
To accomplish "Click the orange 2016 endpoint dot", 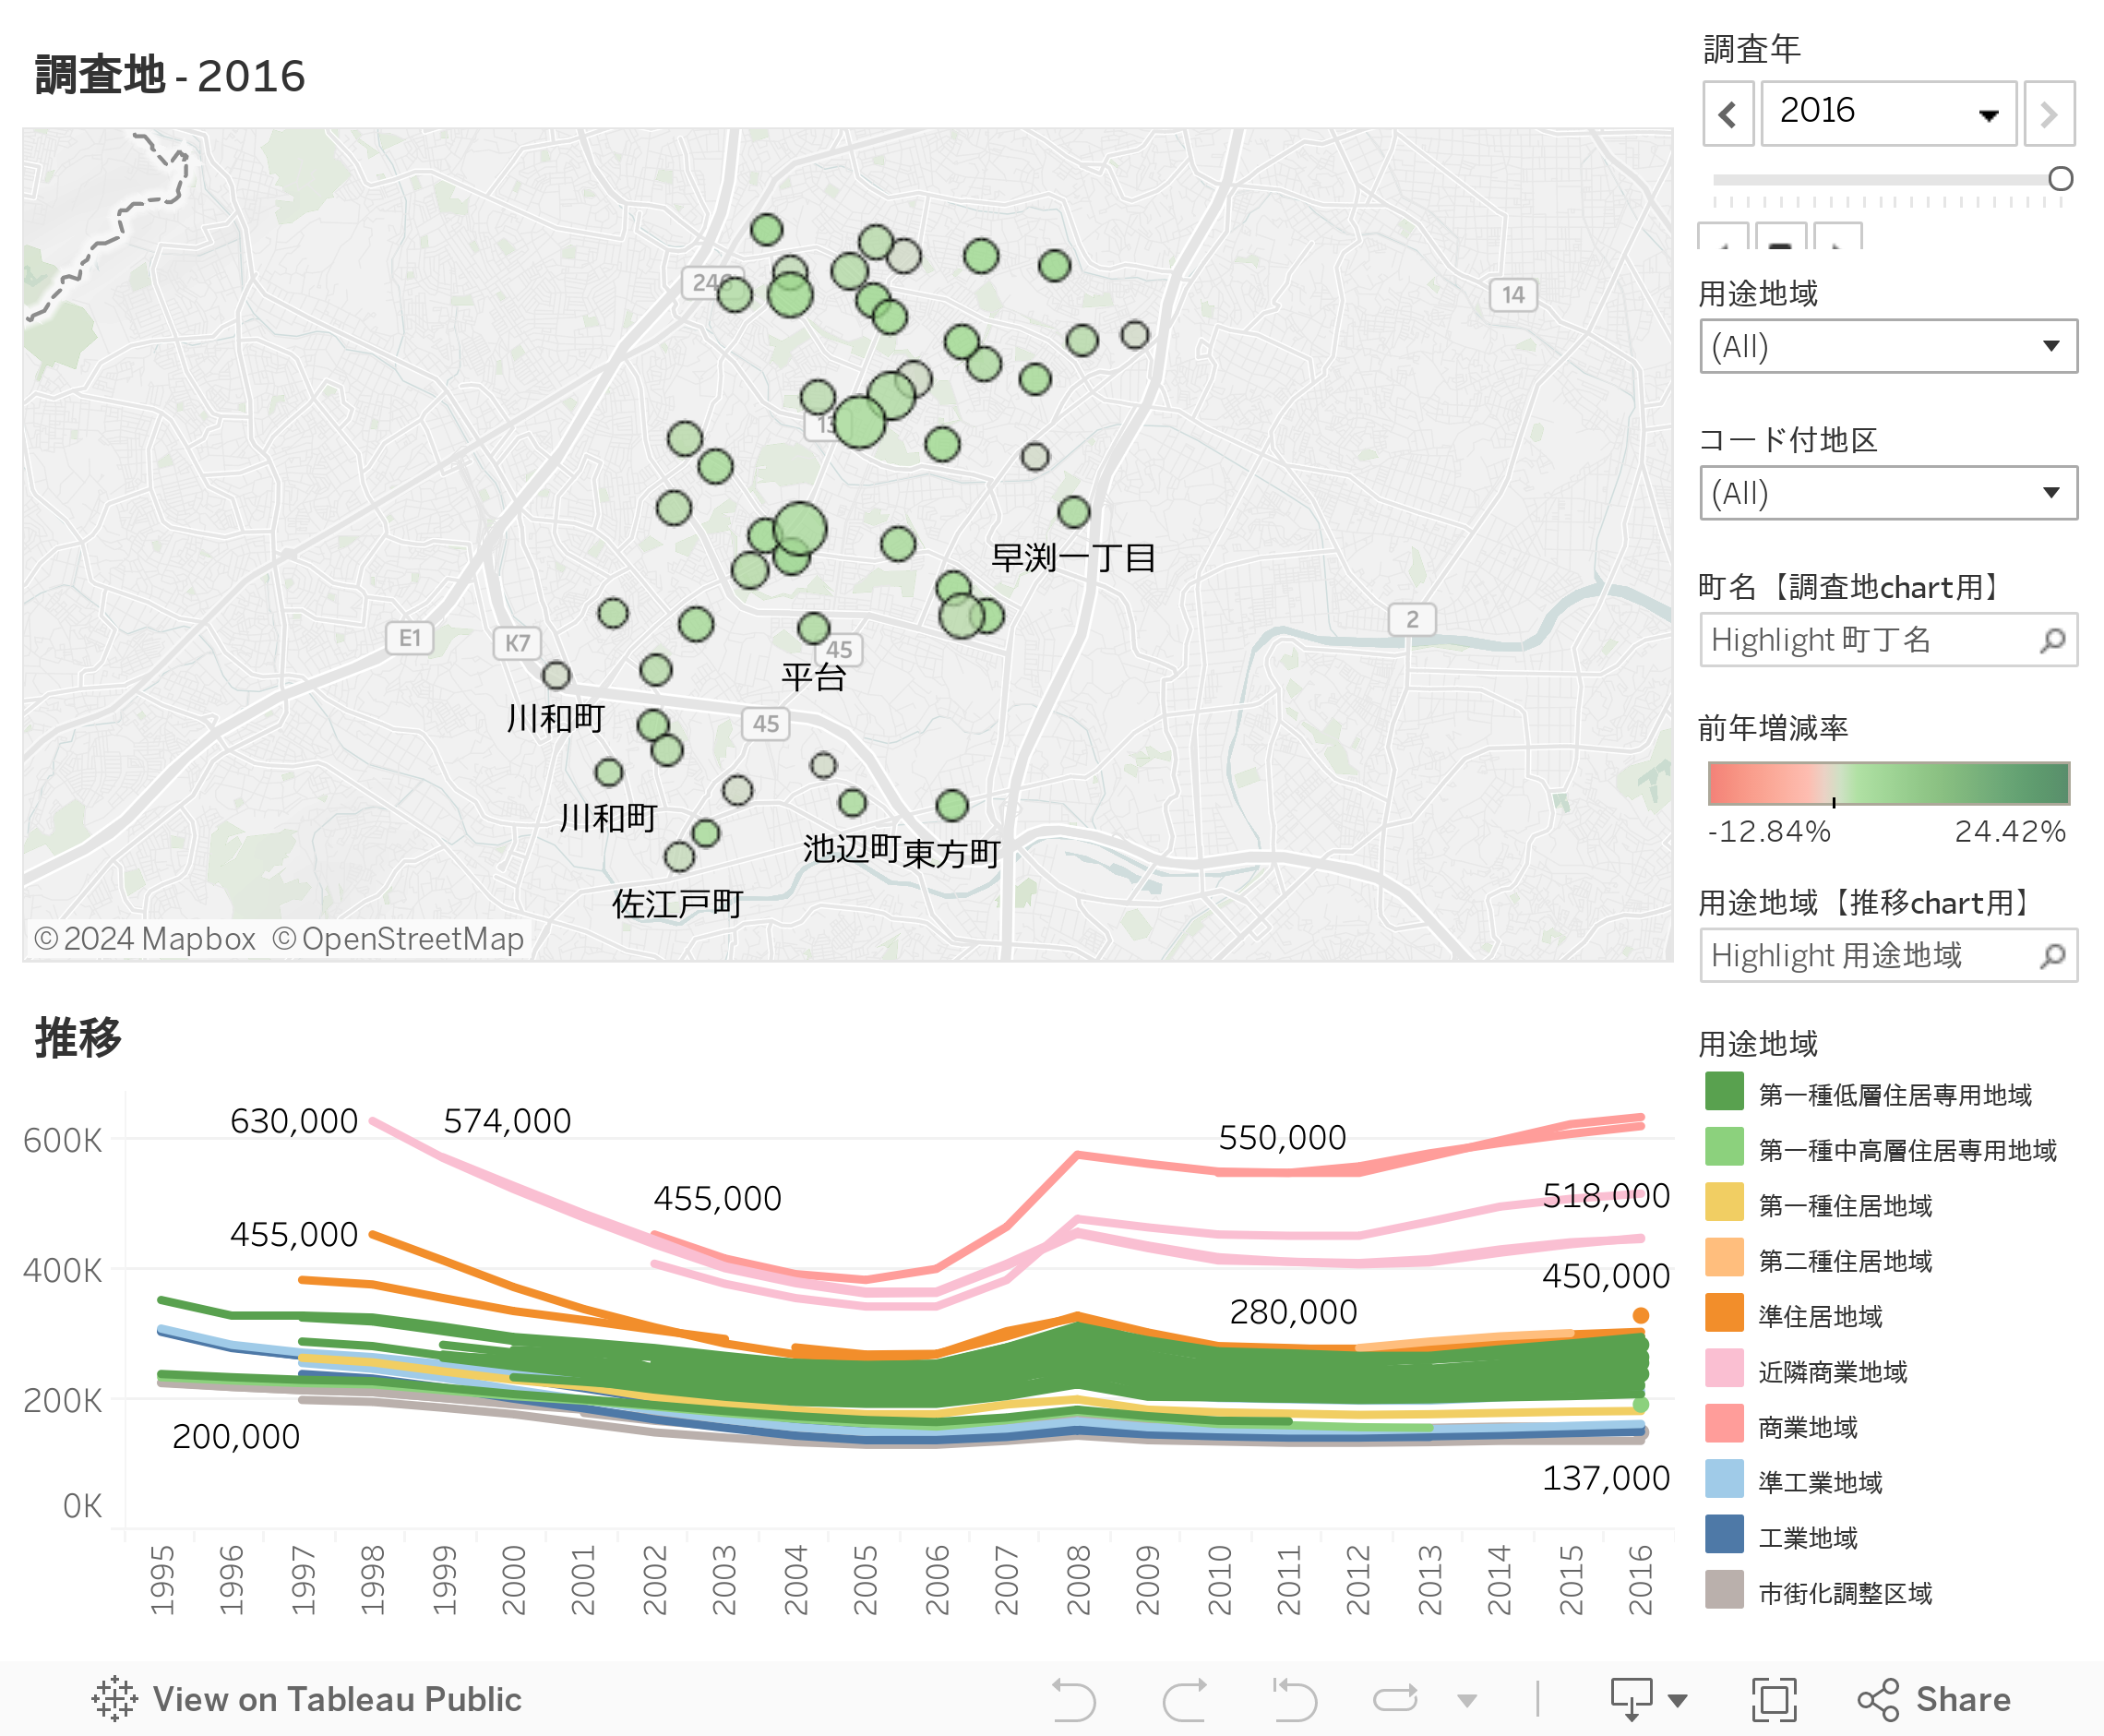I will pos(1640,1315).
